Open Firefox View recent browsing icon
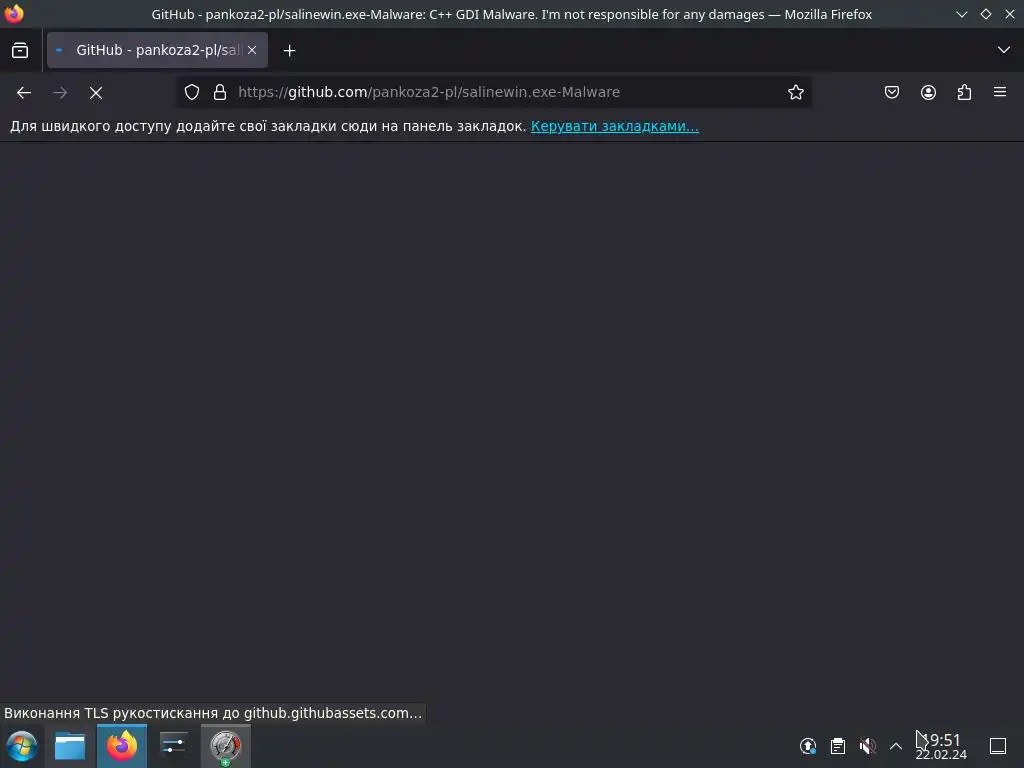The height and width of the screenshot is (768, 1024). (x=20, y=50)
